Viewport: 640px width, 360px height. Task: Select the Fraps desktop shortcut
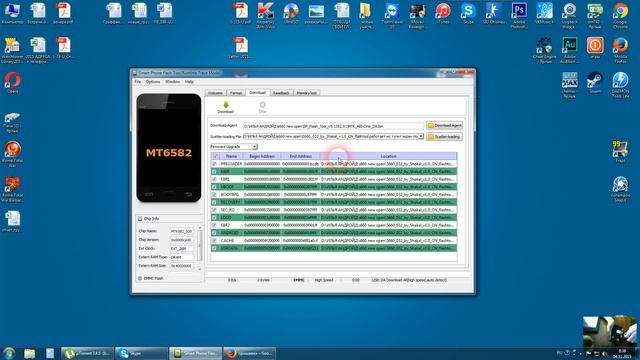click(x=620, y=151)
